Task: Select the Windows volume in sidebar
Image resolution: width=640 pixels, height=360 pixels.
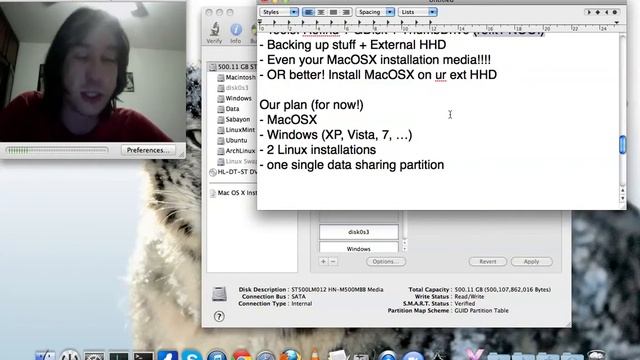Action: point(235,98)
